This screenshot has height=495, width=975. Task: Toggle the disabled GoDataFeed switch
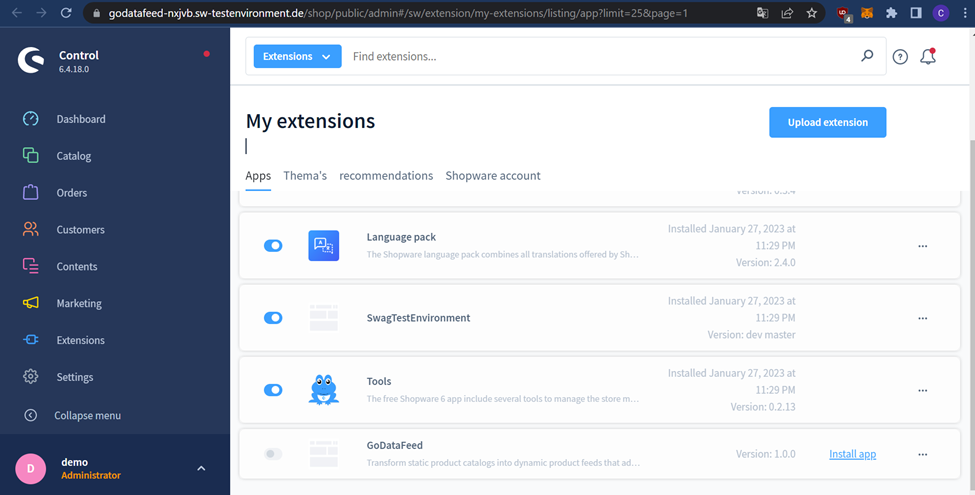click(x=273, y=454)
